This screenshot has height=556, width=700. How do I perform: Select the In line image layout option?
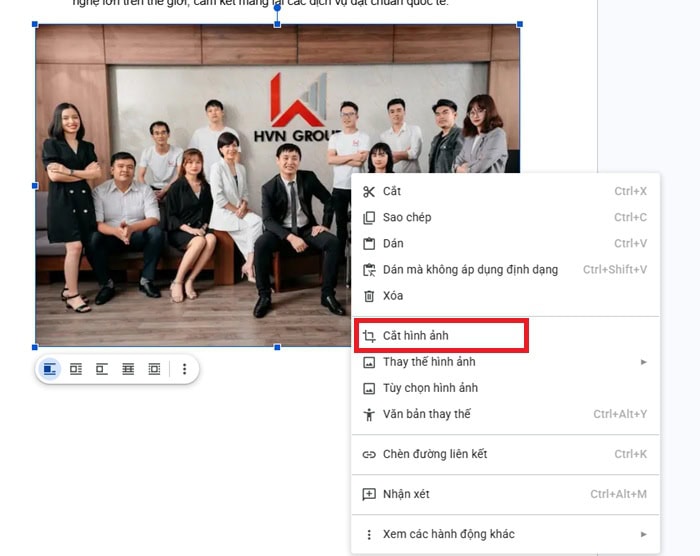tap(50, 369)
